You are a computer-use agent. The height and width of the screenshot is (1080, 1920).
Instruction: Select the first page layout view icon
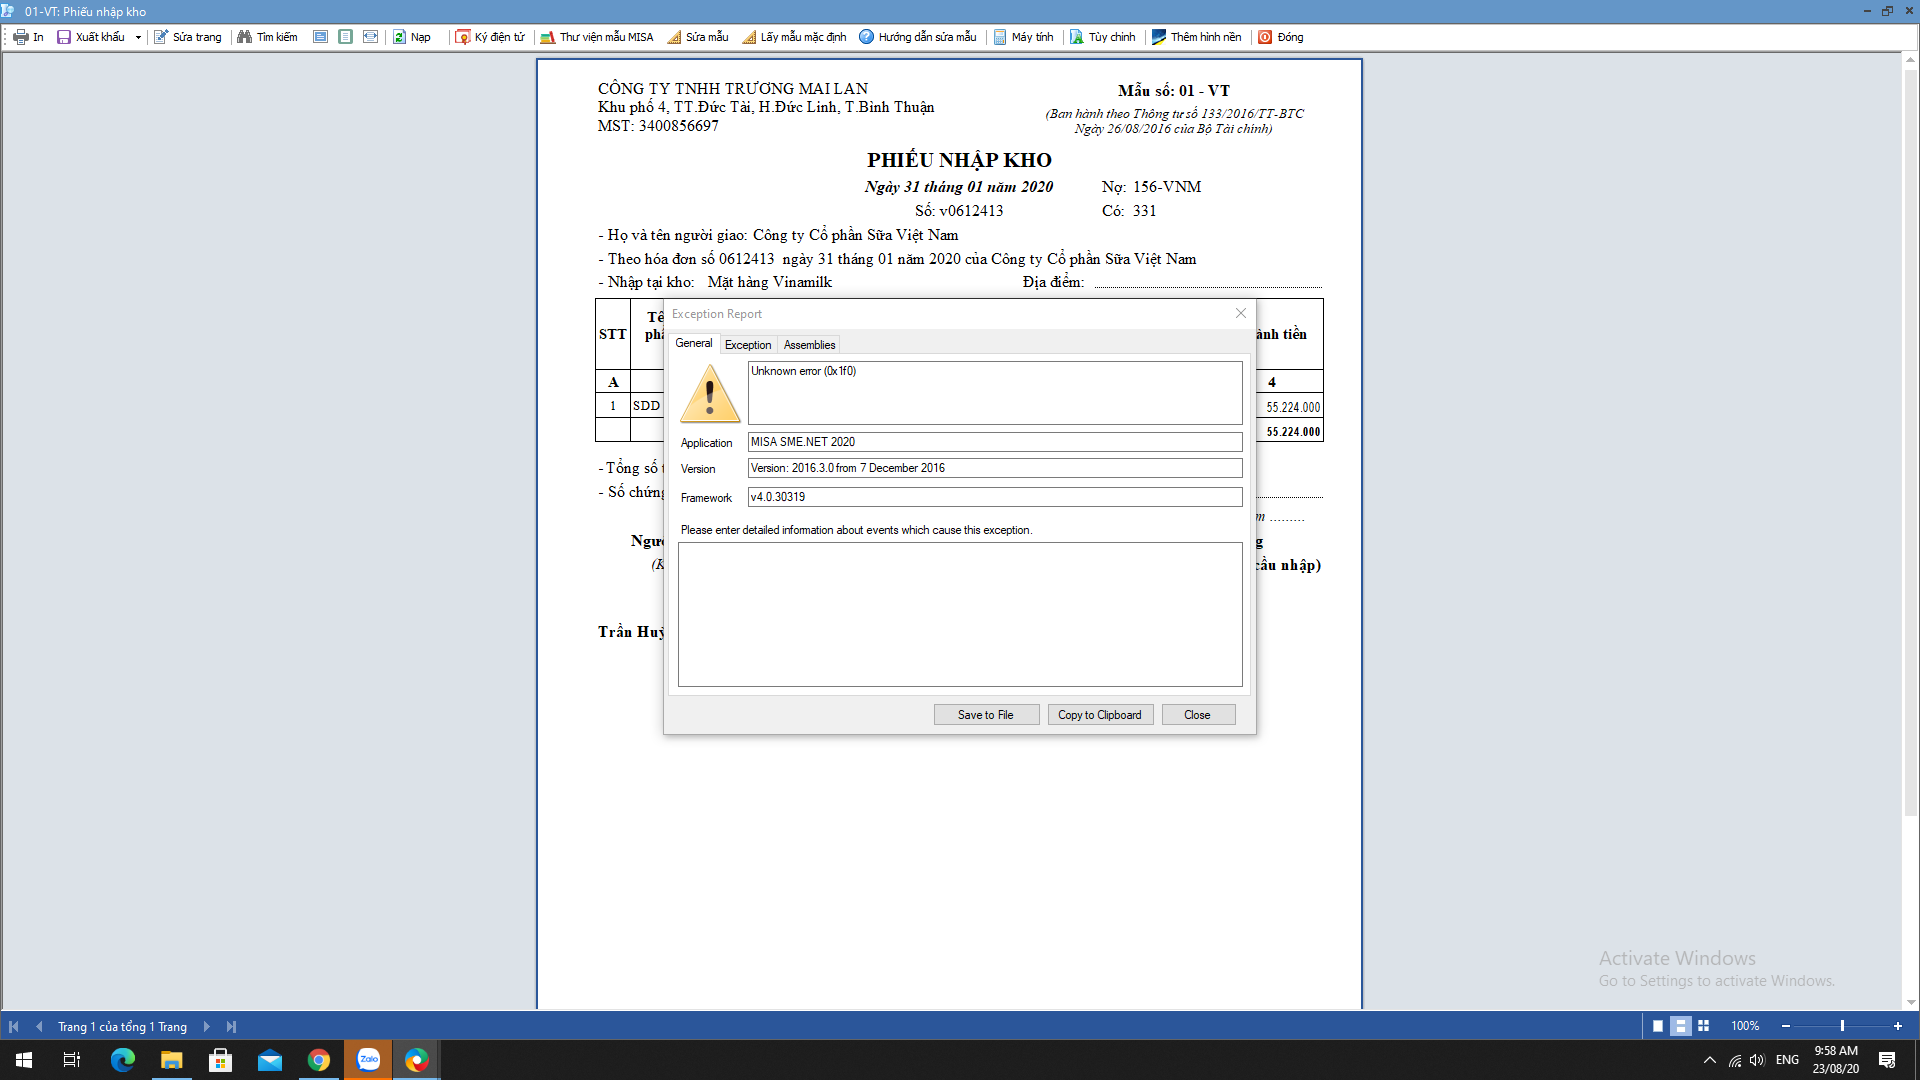(320, 37)
